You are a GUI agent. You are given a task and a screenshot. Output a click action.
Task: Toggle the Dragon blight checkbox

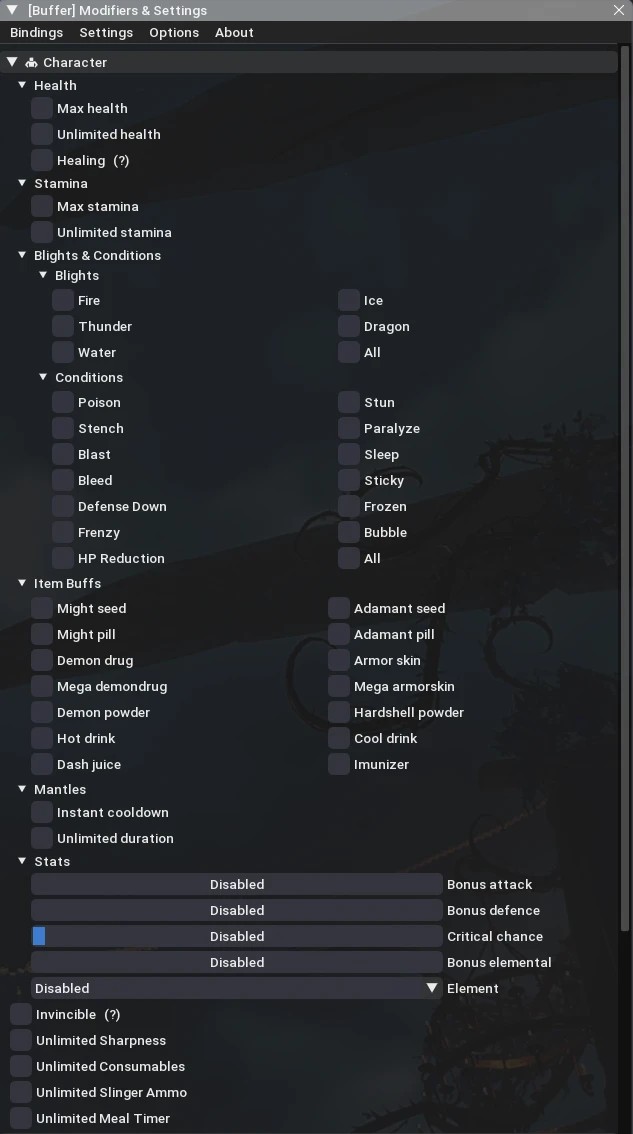point(349,326)
